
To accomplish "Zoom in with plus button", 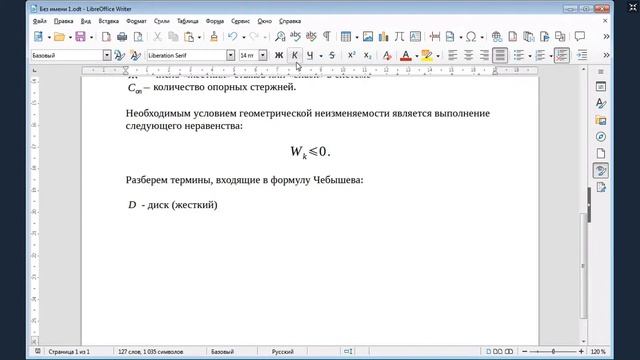I will coord(581,351).
